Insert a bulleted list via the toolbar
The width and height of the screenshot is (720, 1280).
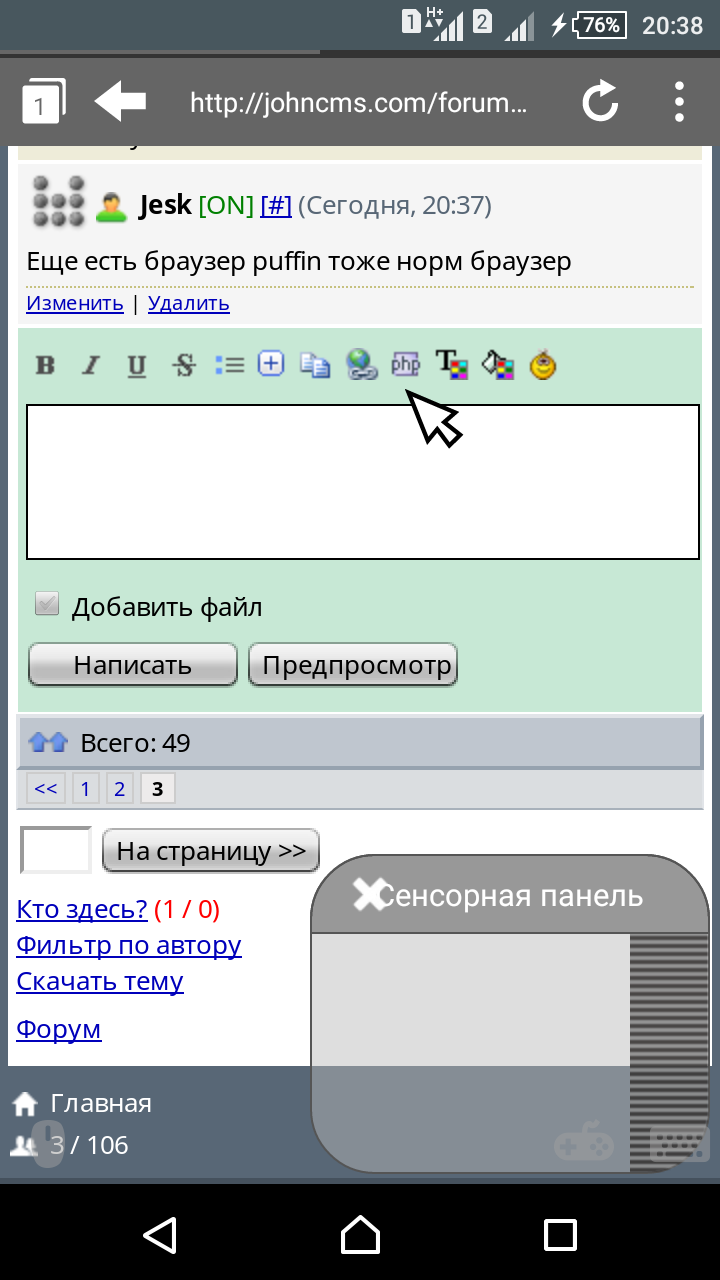coord(229,365)
